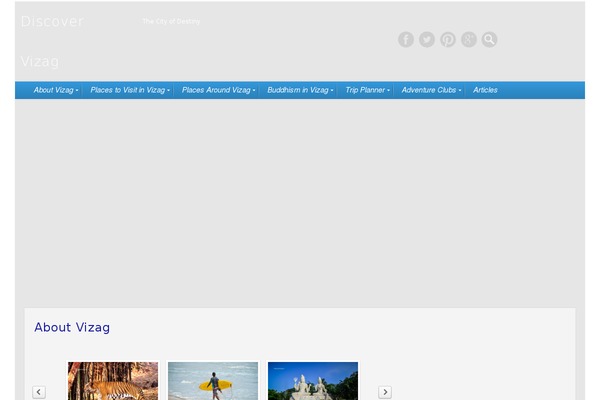The image size is (600, 400).
Task: Expand Places to Visit in Vizag menu
Action: coord(130,90)
